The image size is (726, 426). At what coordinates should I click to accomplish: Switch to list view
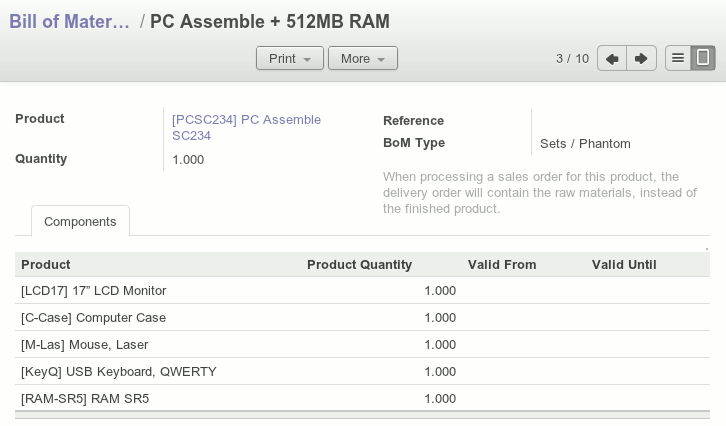click(678, 59)
